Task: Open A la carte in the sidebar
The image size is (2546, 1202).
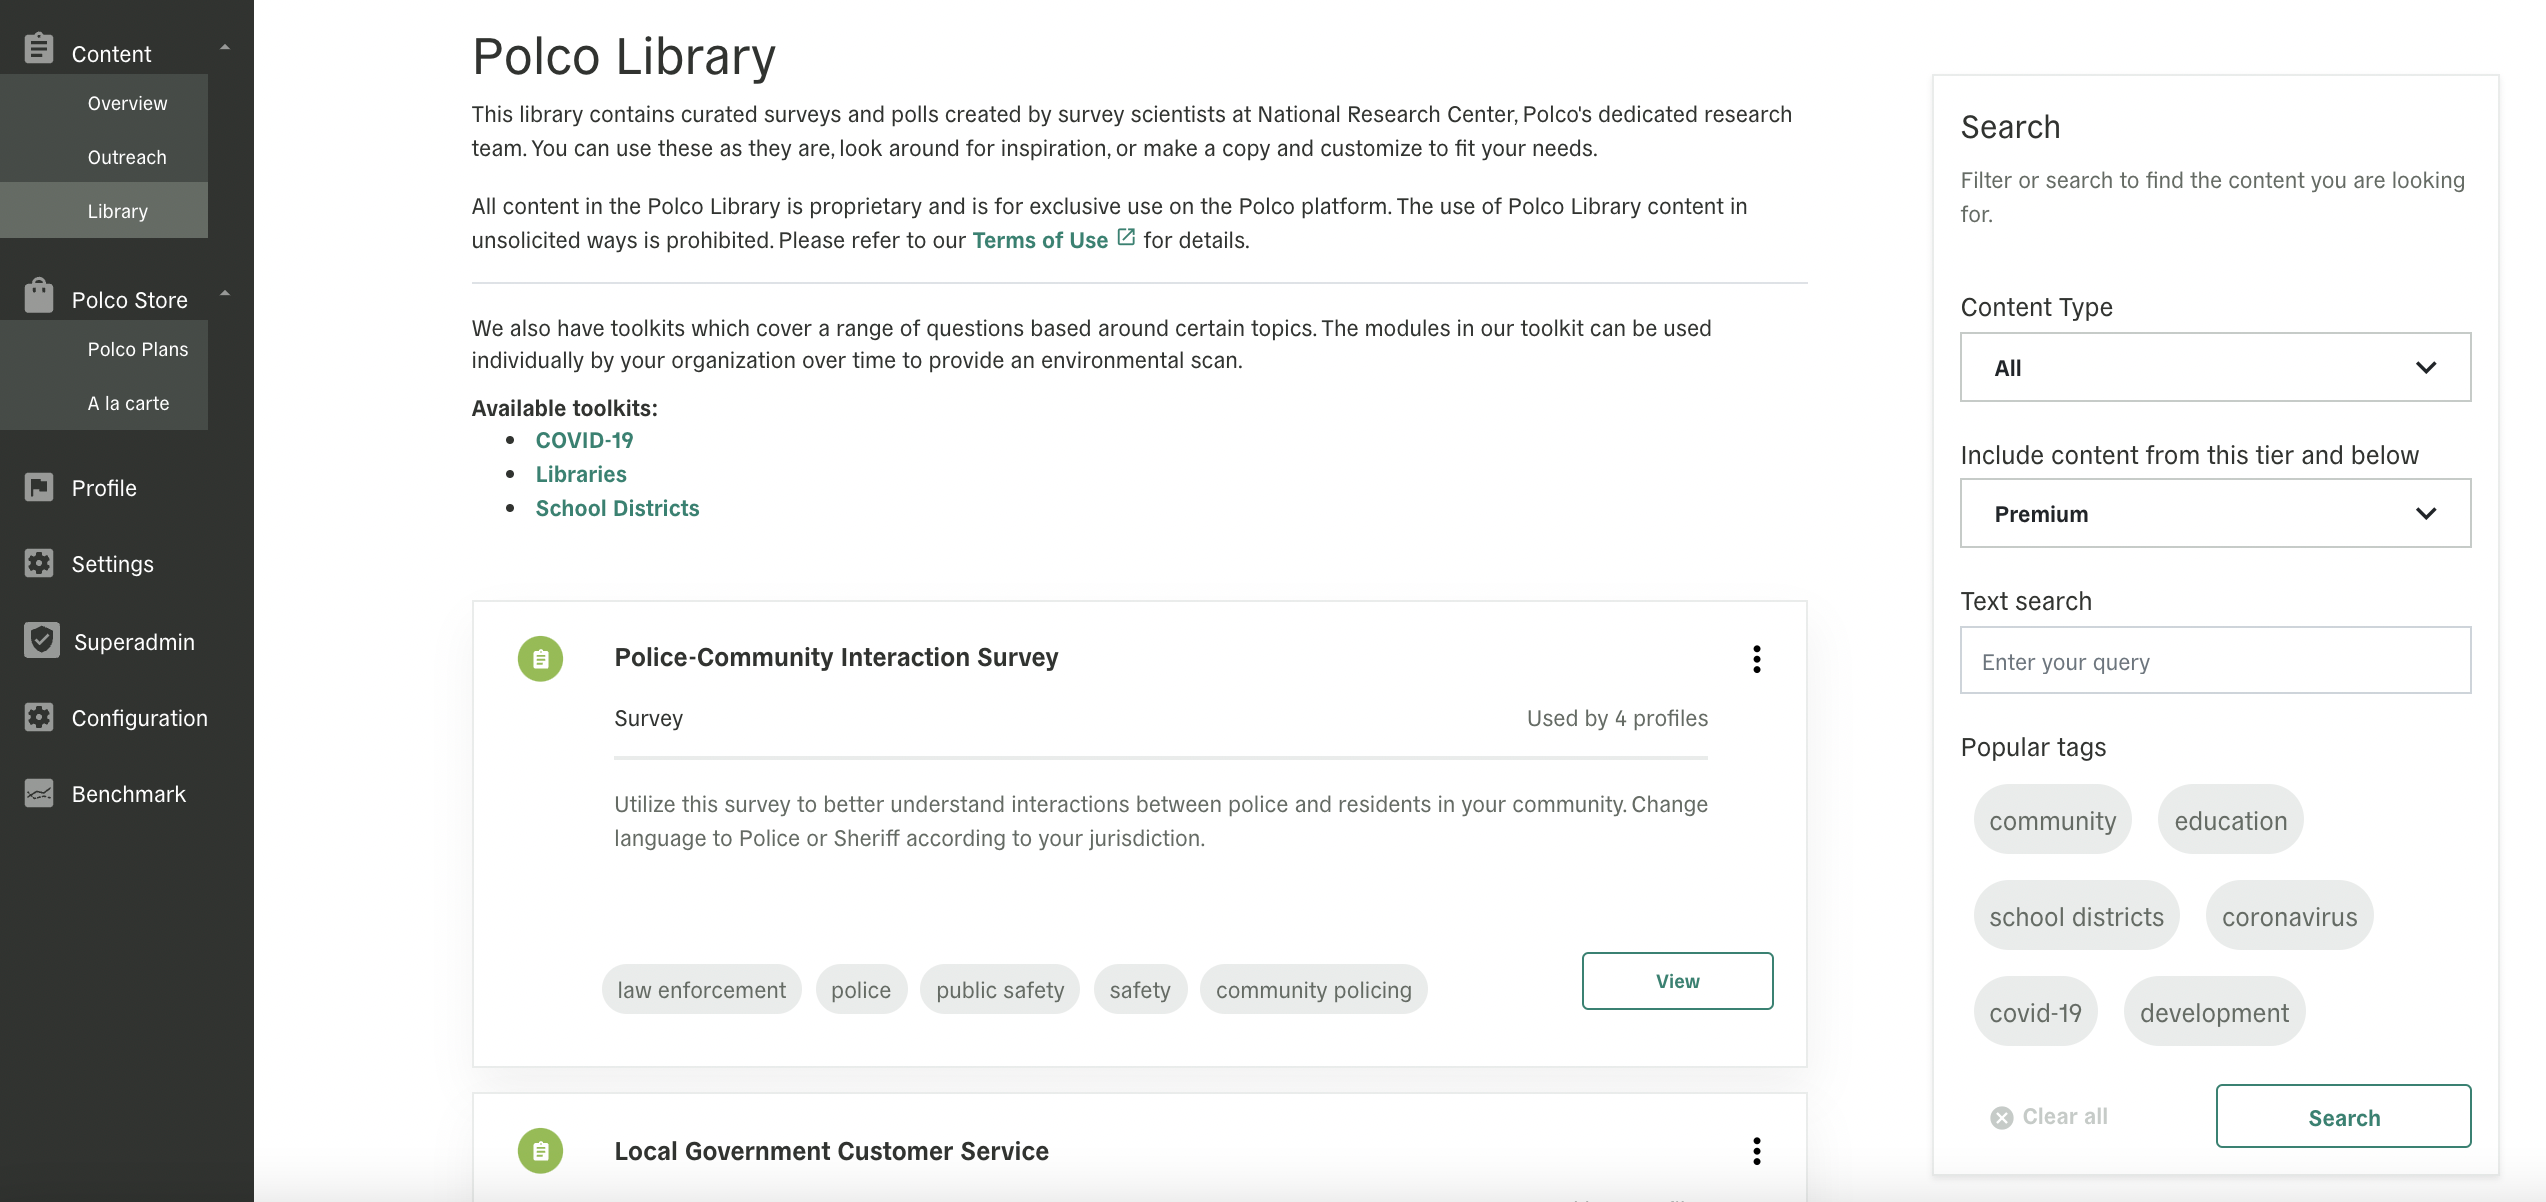Action: point(128,403)
